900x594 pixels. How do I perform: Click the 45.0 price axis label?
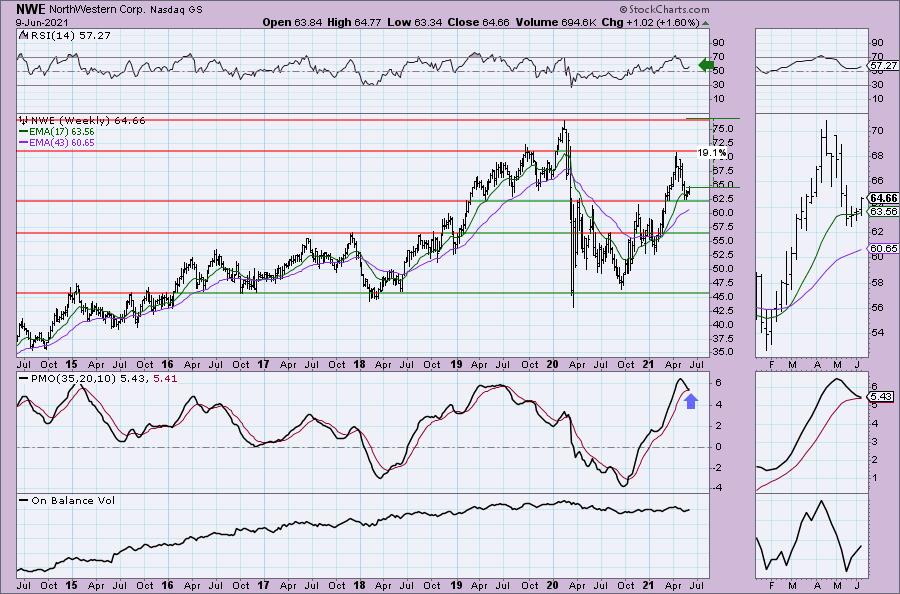(x=721, y=297)
